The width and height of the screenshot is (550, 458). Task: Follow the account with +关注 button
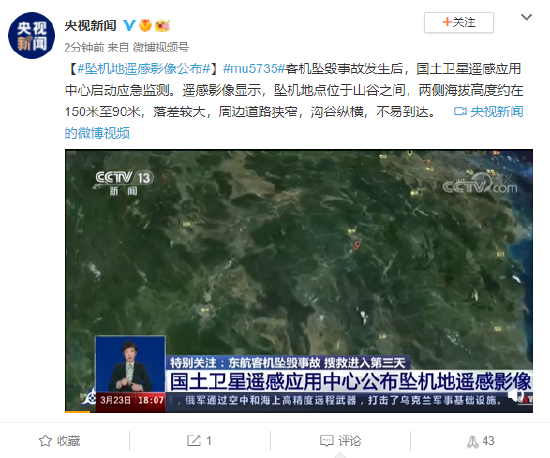[x=459, y=22]
